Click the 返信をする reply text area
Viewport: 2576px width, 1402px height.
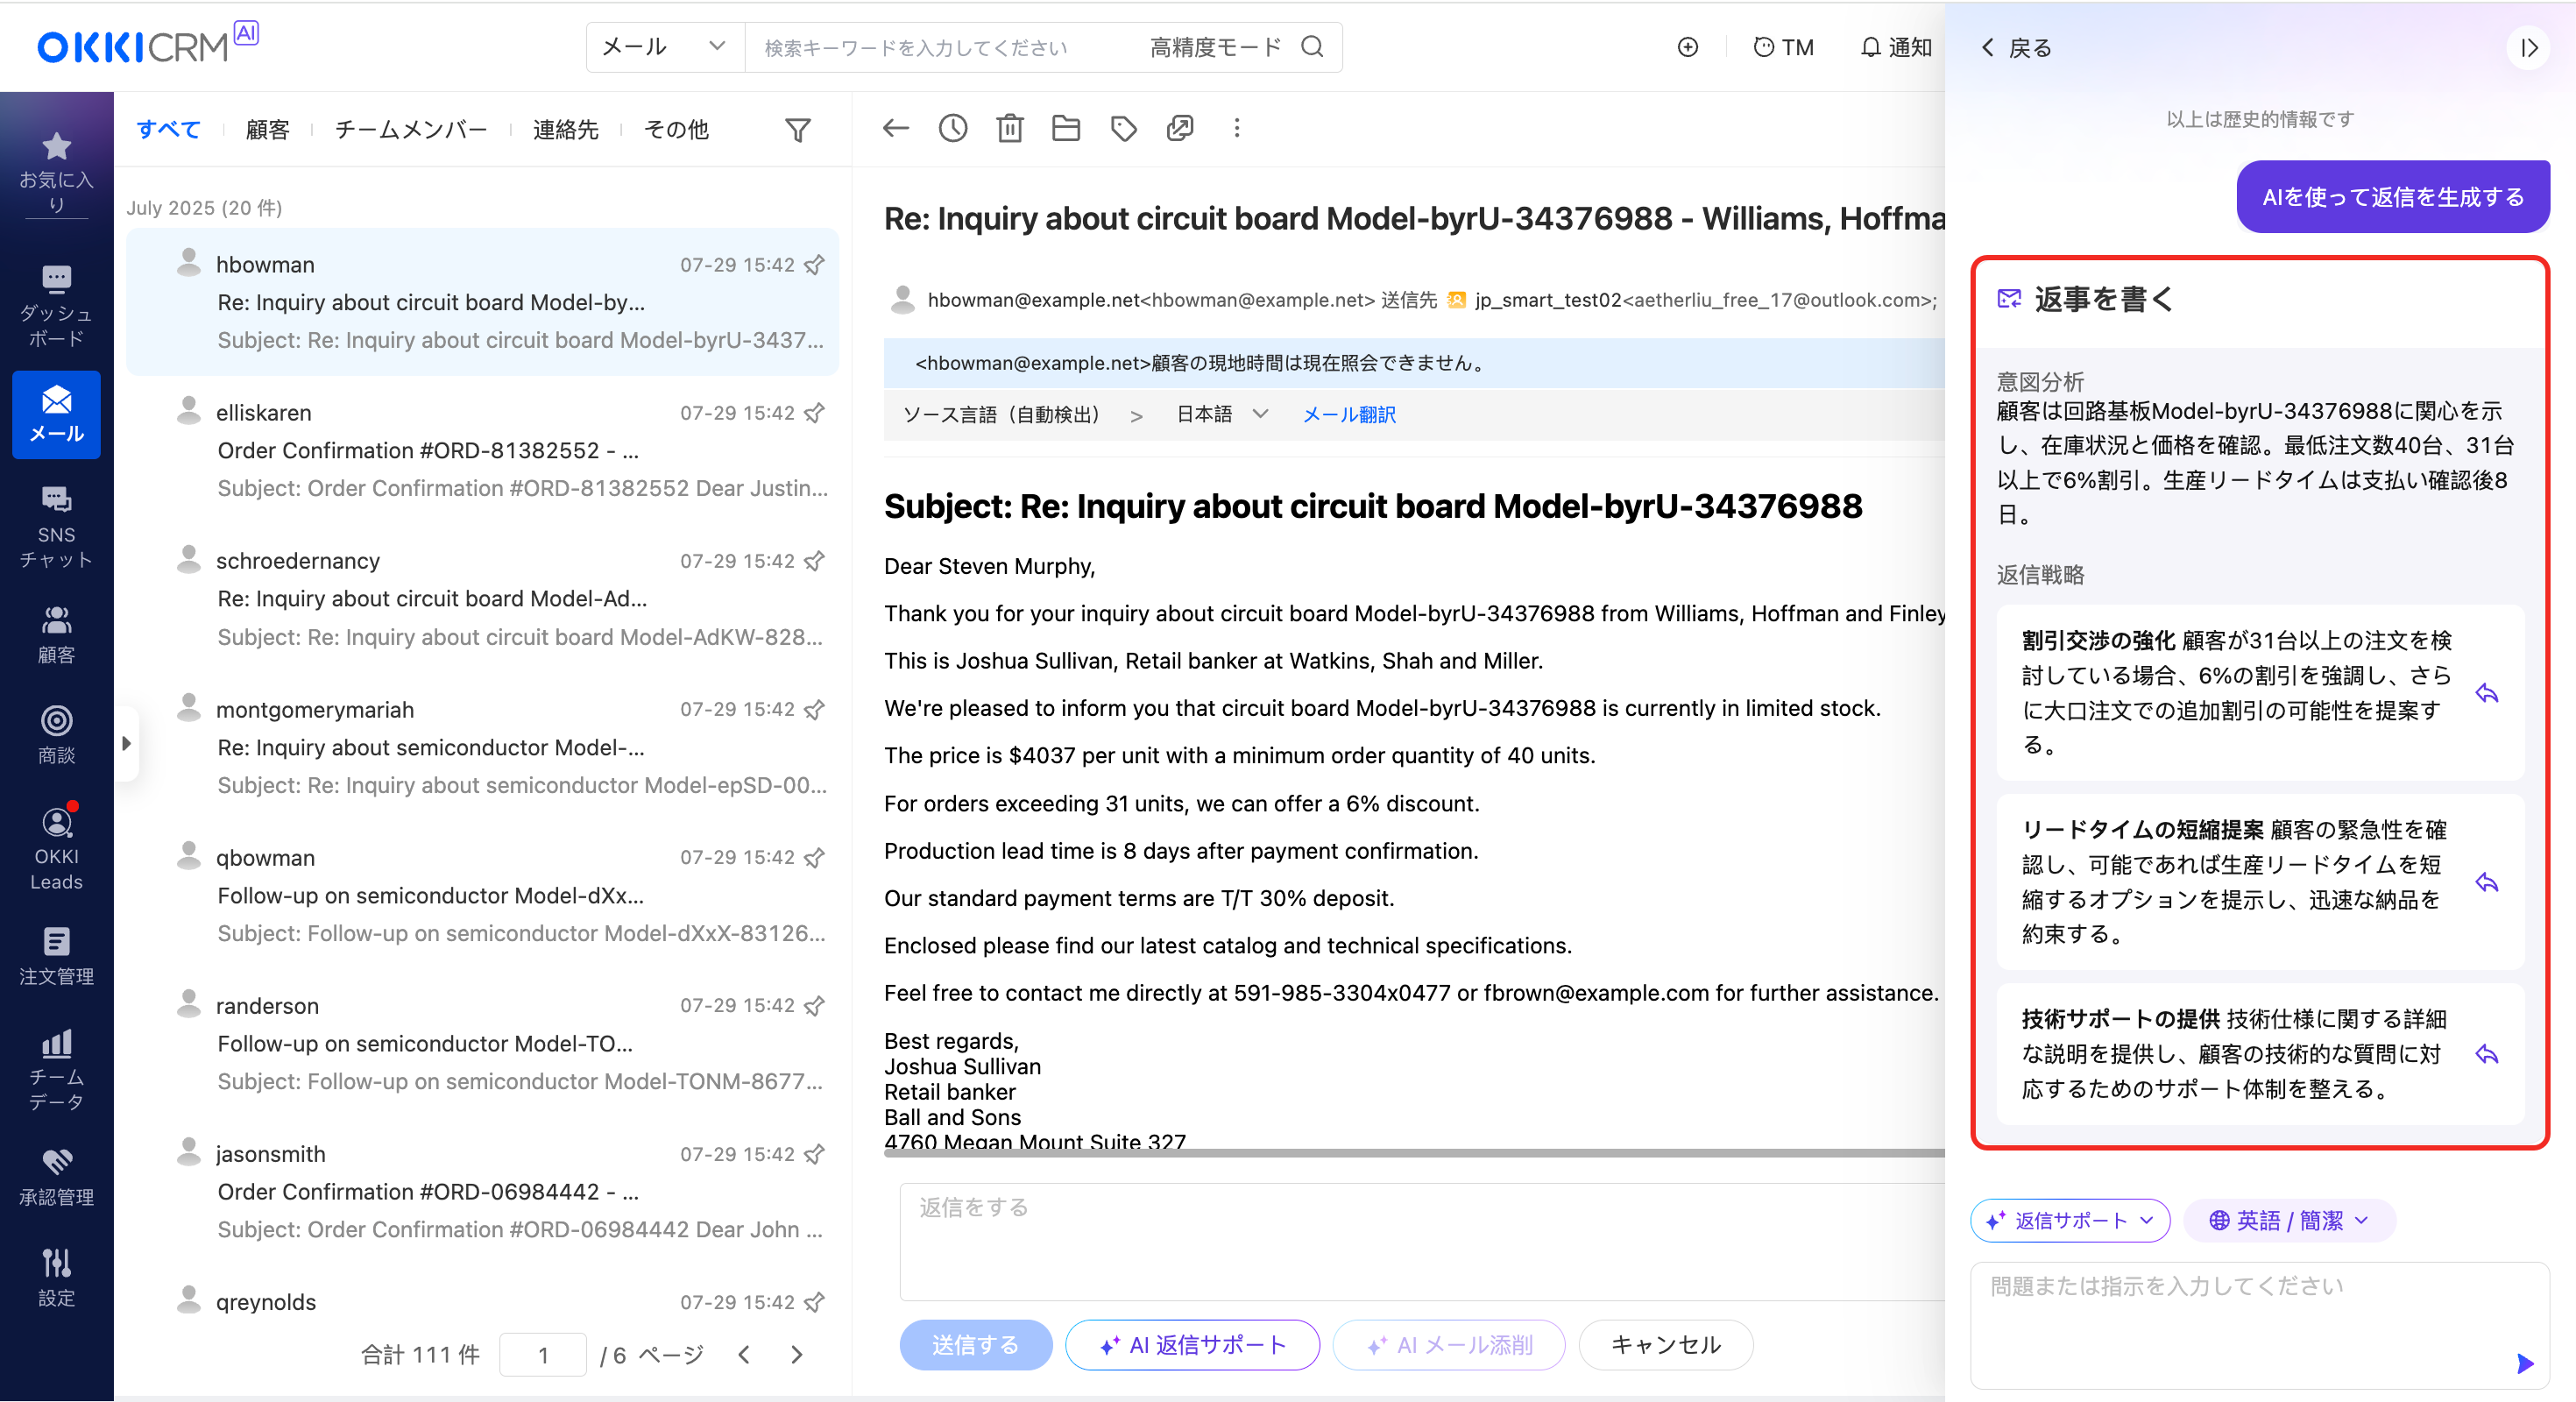1421,1241
